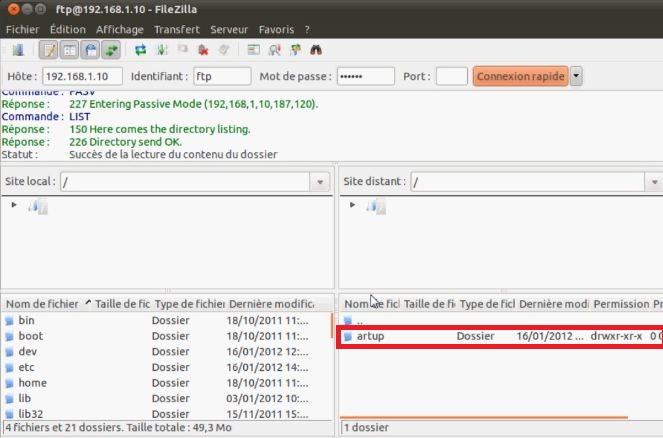This screenshot has width=663, height=438.
Task: Select the dev folder in local list
Action: 166,352
